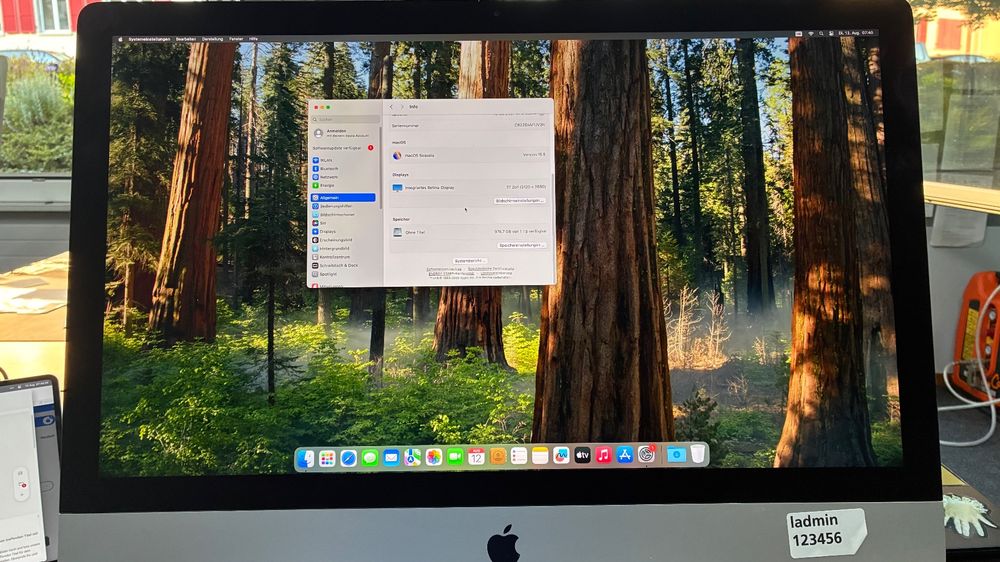Open Music app in the Dock

603,454
